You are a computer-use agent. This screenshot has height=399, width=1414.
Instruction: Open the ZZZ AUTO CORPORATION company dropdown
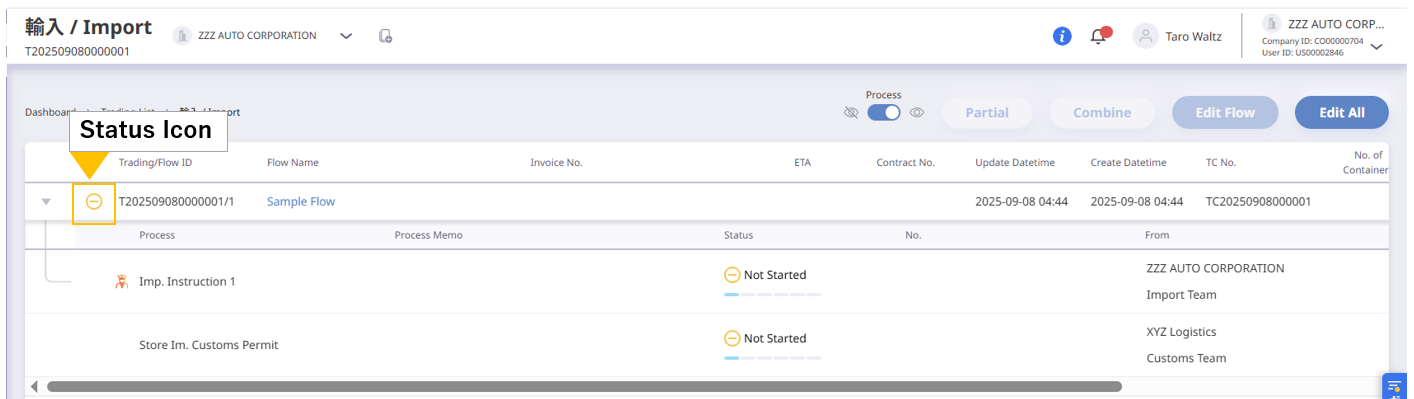tap(346, 36)
